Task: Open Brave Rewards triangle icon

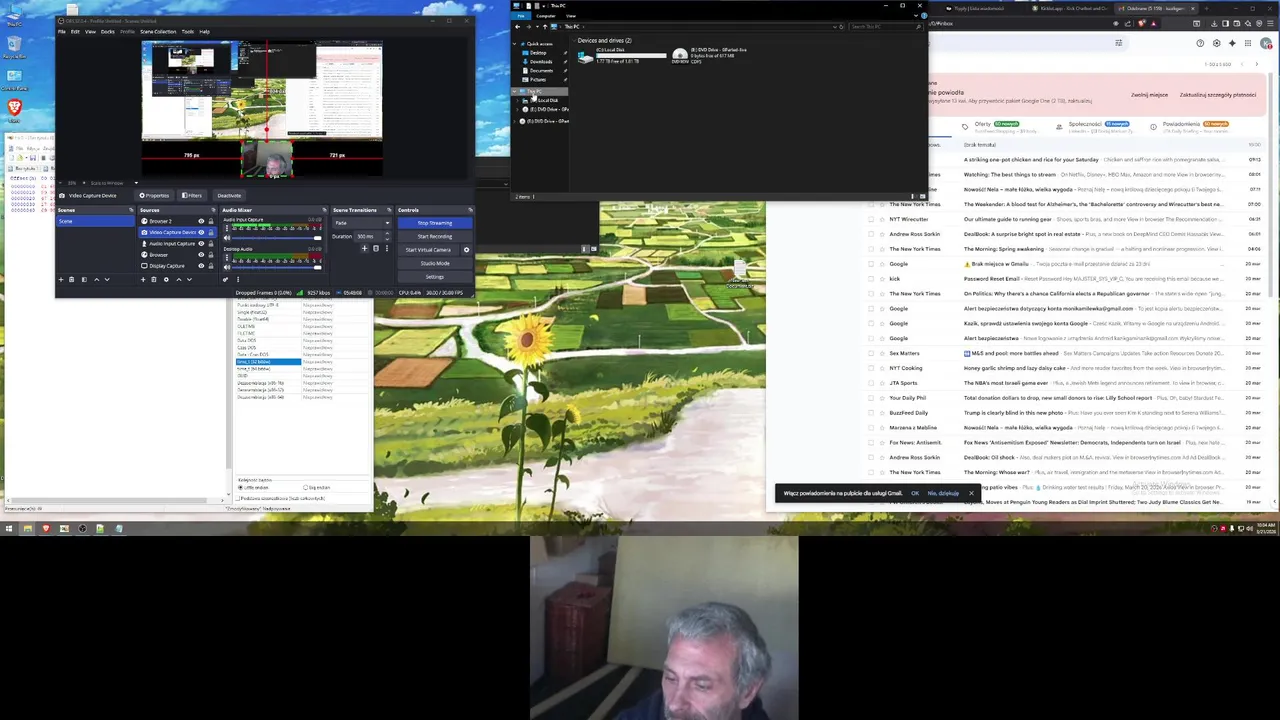Action: pyautogui.click(x=1154, y=24)
